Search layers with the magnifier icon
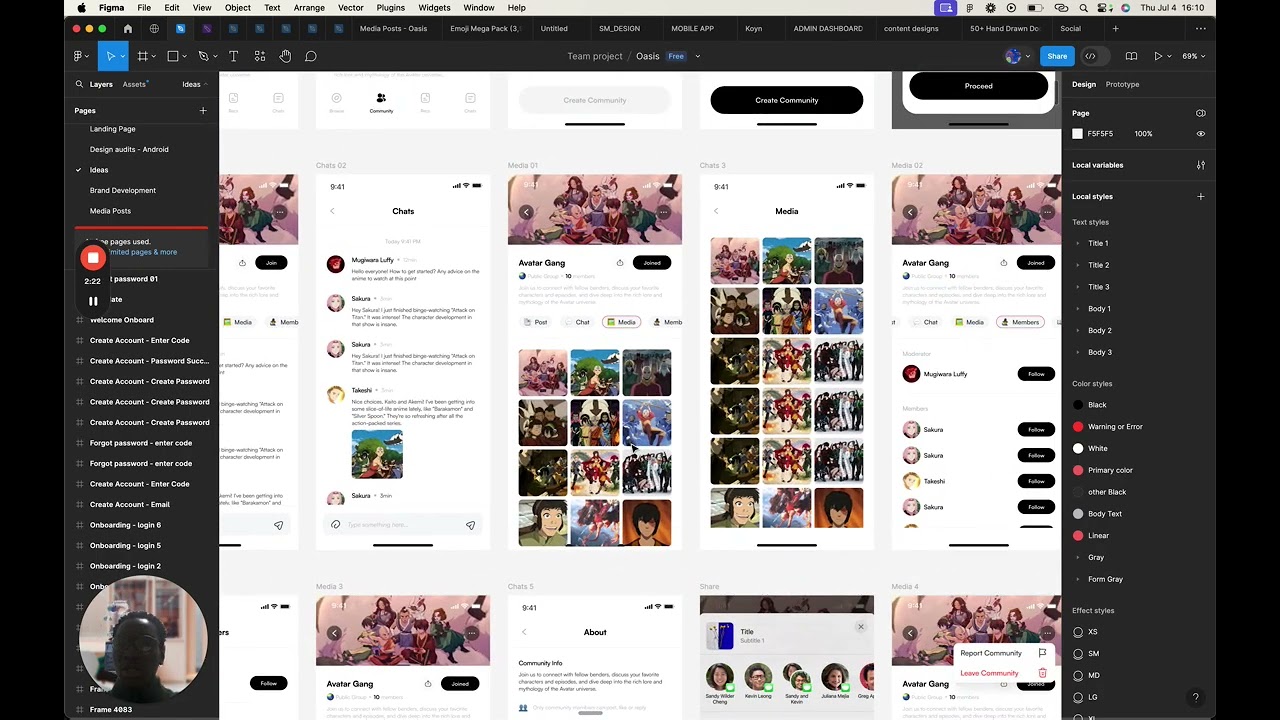The width and height of the screenshot is (1280, 720). pos(78,84)
